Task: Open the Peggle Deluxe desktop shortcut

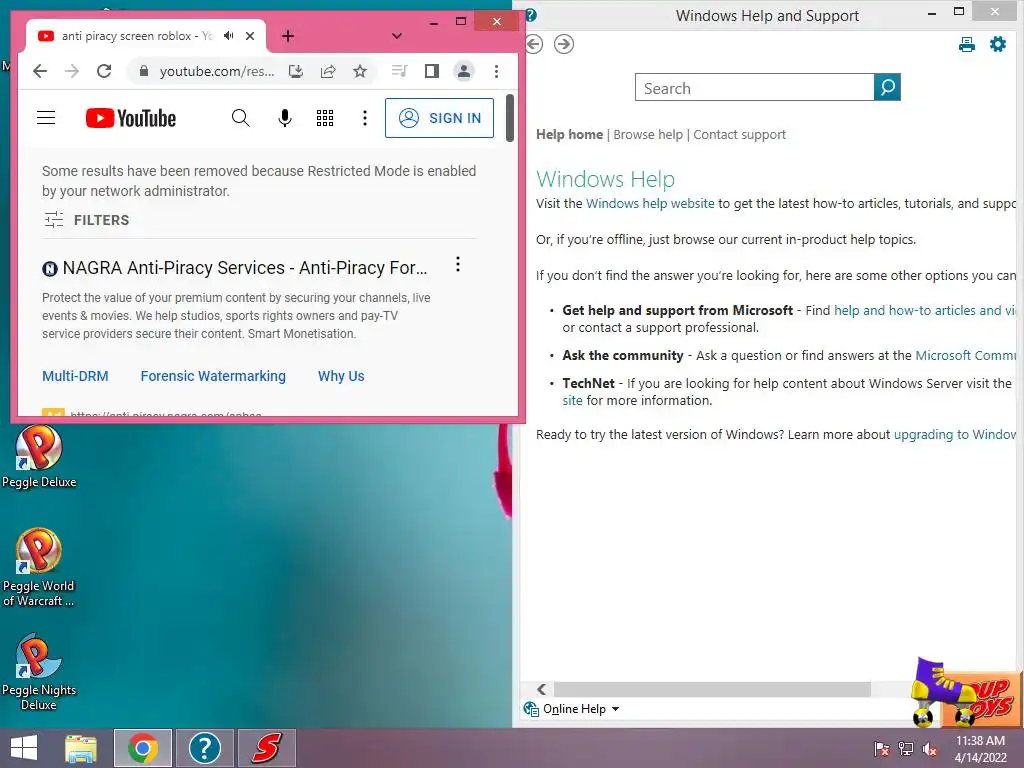Action: pyautogui.click(x=39, y=456)
